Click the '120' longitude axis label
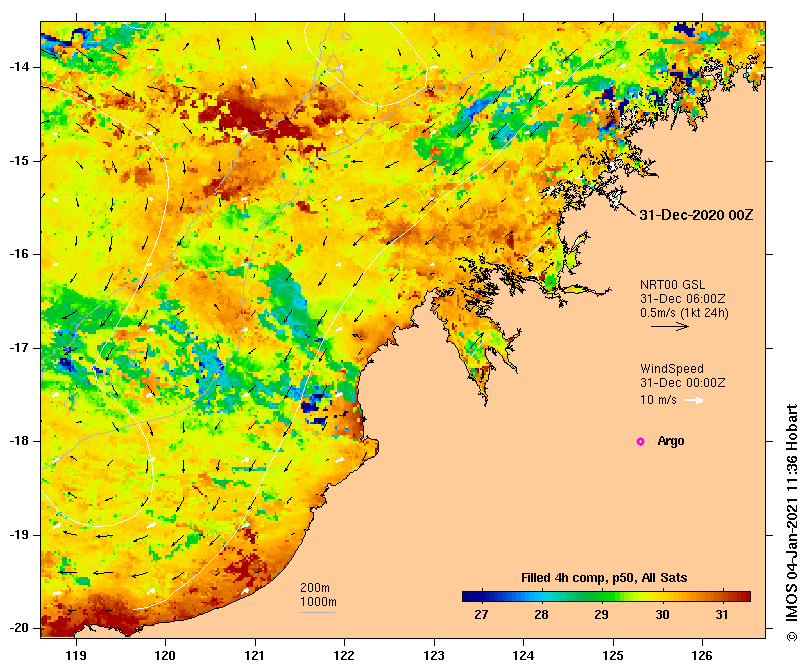This screenshot has width=809, height=672. pos(166,656)
